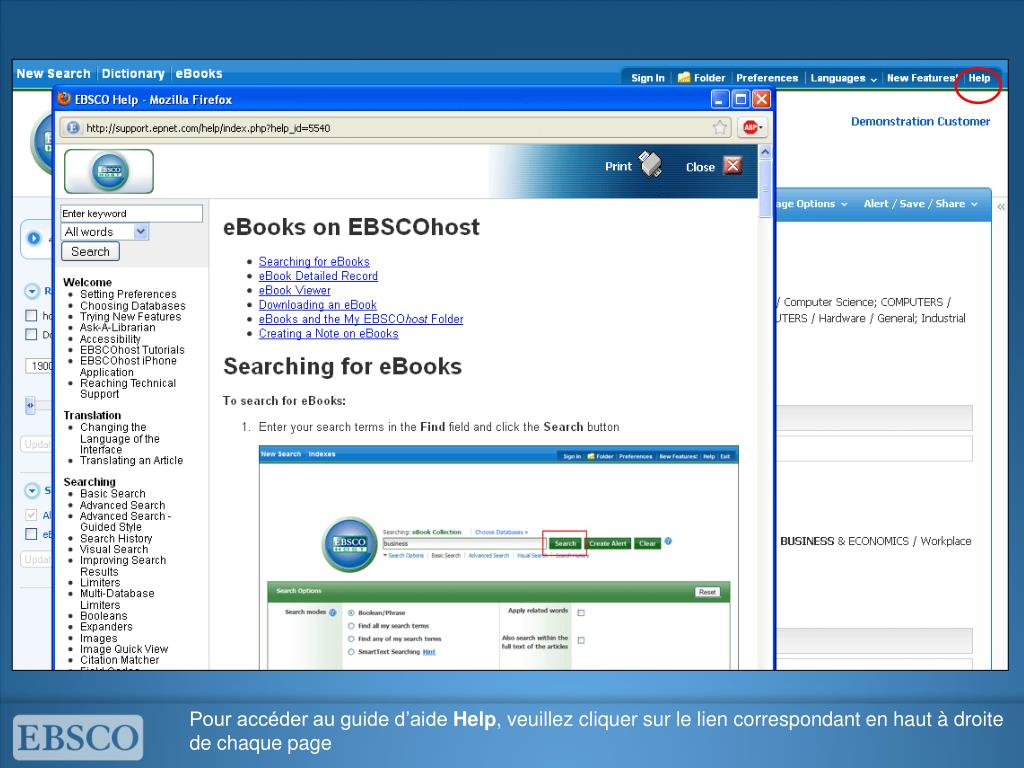The height and width of the screenshot is (768, 1024).
Task: Open Citation Matcher help topic
Action: coord(120,660)
